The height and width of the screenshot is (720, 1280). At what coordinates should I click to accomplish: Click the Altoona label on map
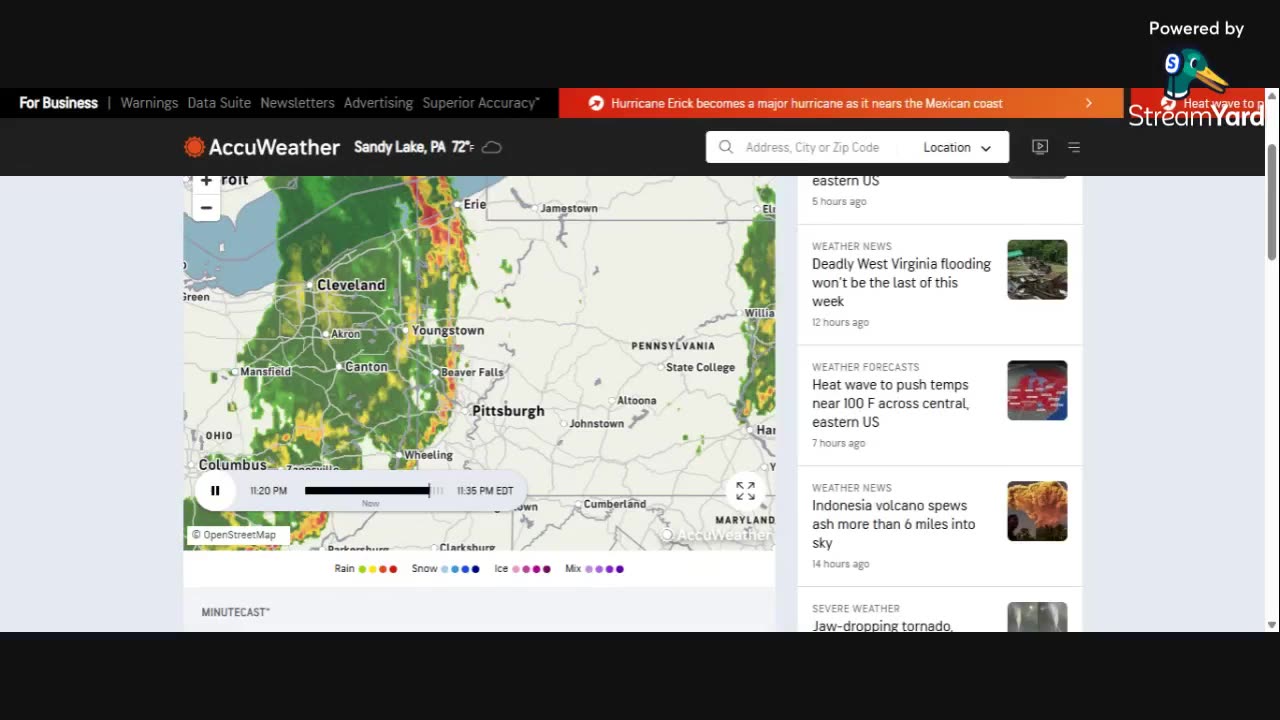[x=637, y=400]
